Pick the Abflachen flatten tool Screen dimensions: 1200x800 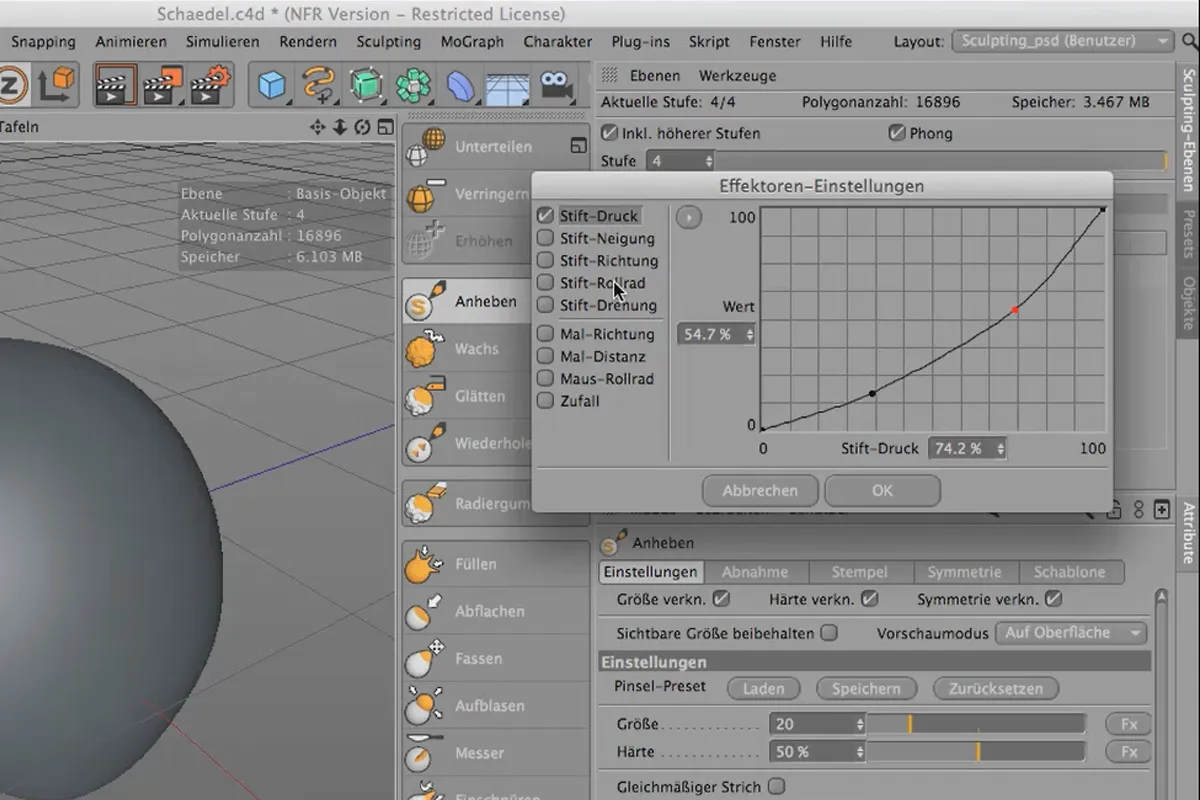pos(489,611)
